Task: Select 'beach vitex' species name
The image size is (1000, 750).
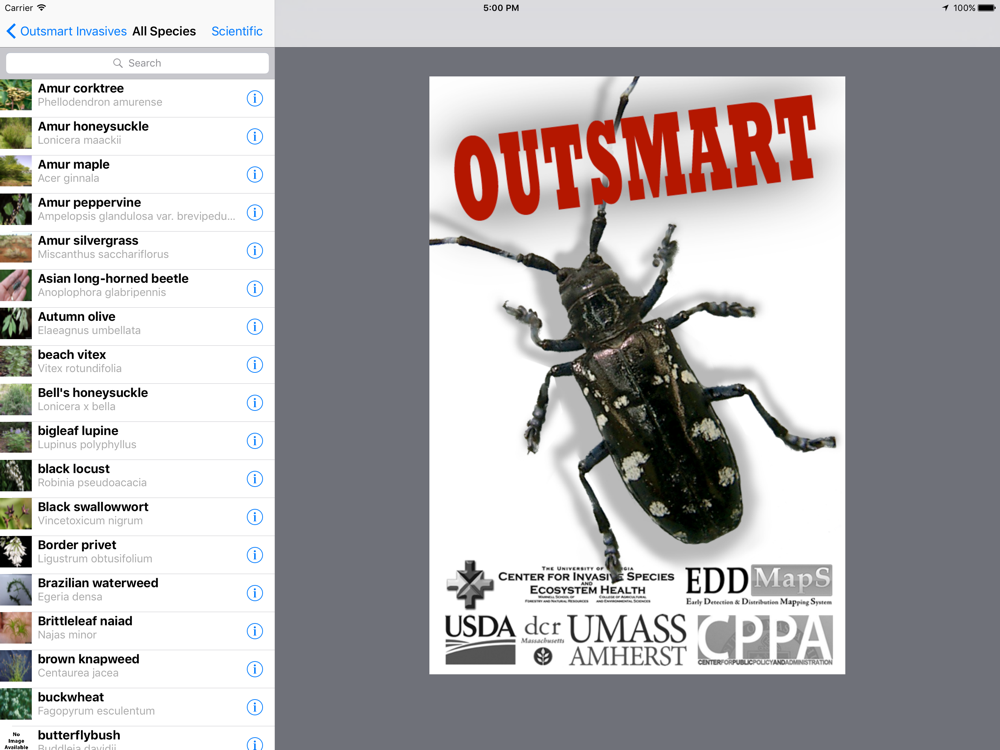Action: [x=71, y=355]
